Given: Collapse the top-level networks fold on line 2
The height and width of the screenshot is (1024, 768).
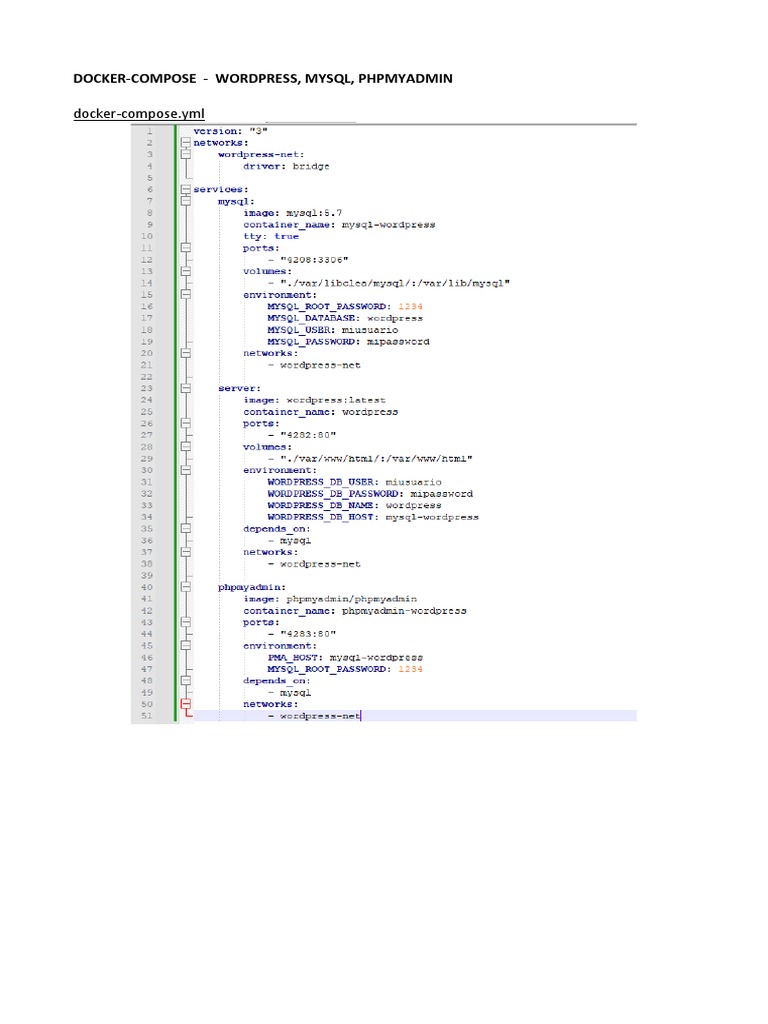Looking at the screenshot, I should [x=185, y=143].
